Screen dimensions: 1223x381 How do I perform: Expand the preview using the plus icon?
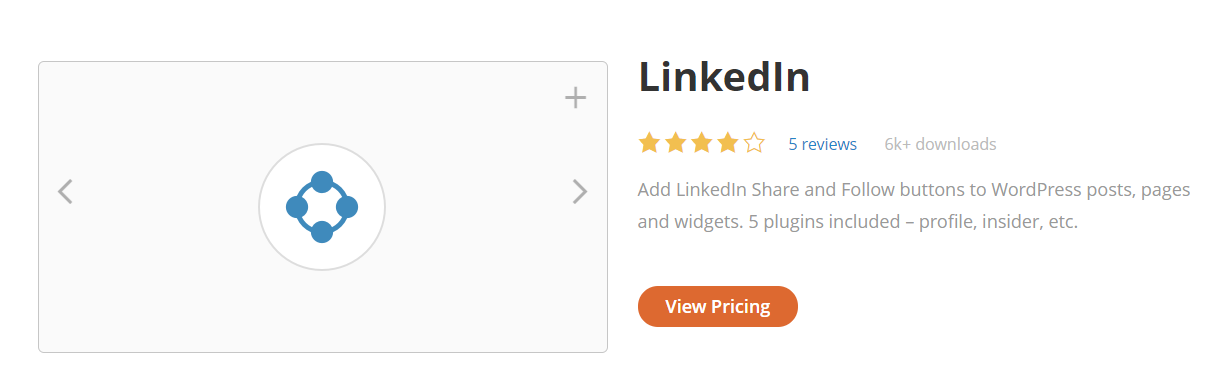point(575,98)
